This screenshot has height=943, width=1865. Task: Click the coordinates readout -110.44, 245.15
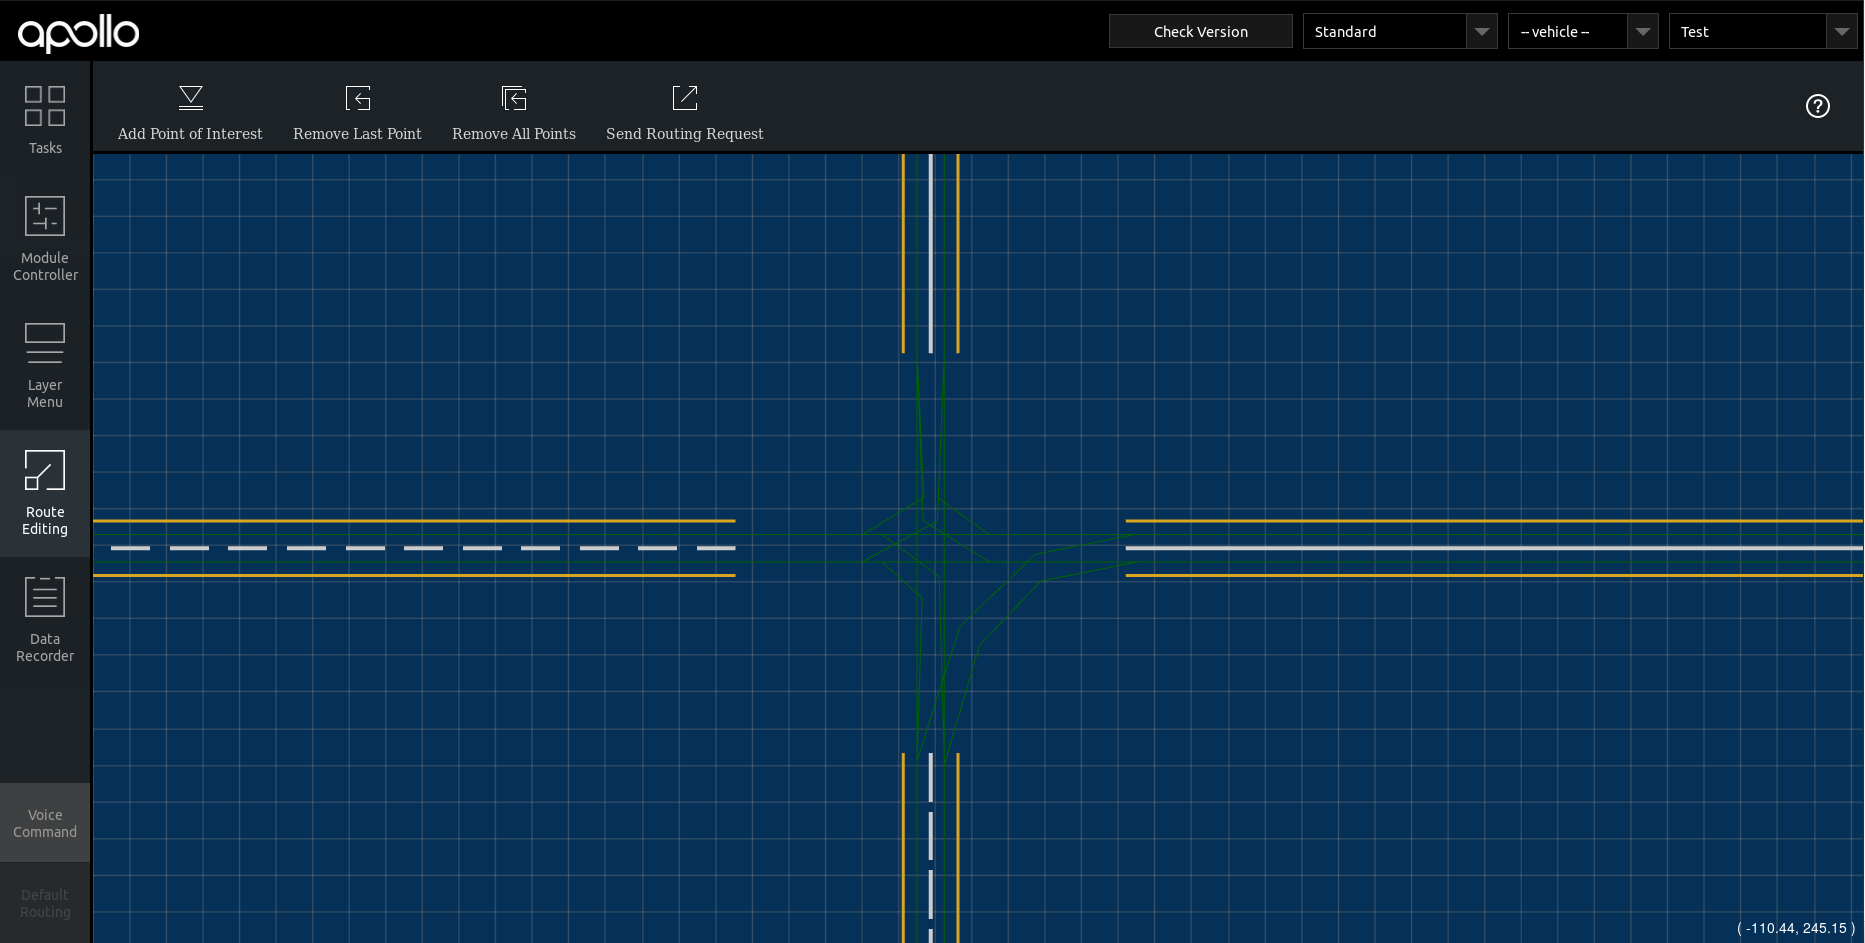point(1796,928)
